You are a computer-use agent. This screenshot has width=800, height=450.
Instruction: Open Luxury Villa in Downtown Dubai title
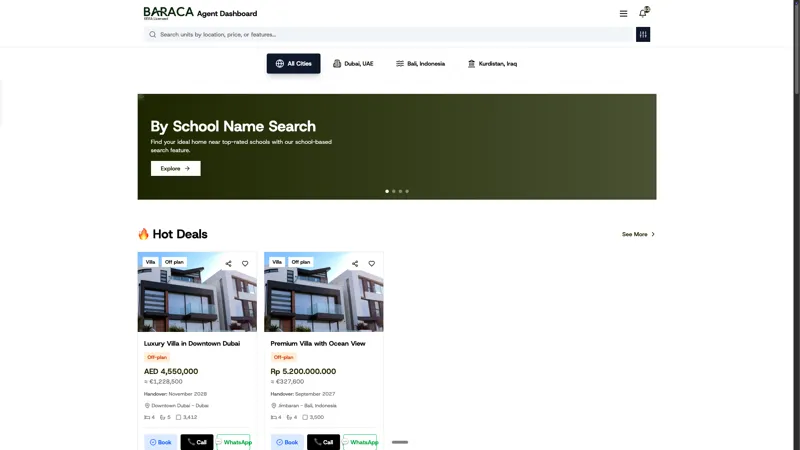pos(192,343)
